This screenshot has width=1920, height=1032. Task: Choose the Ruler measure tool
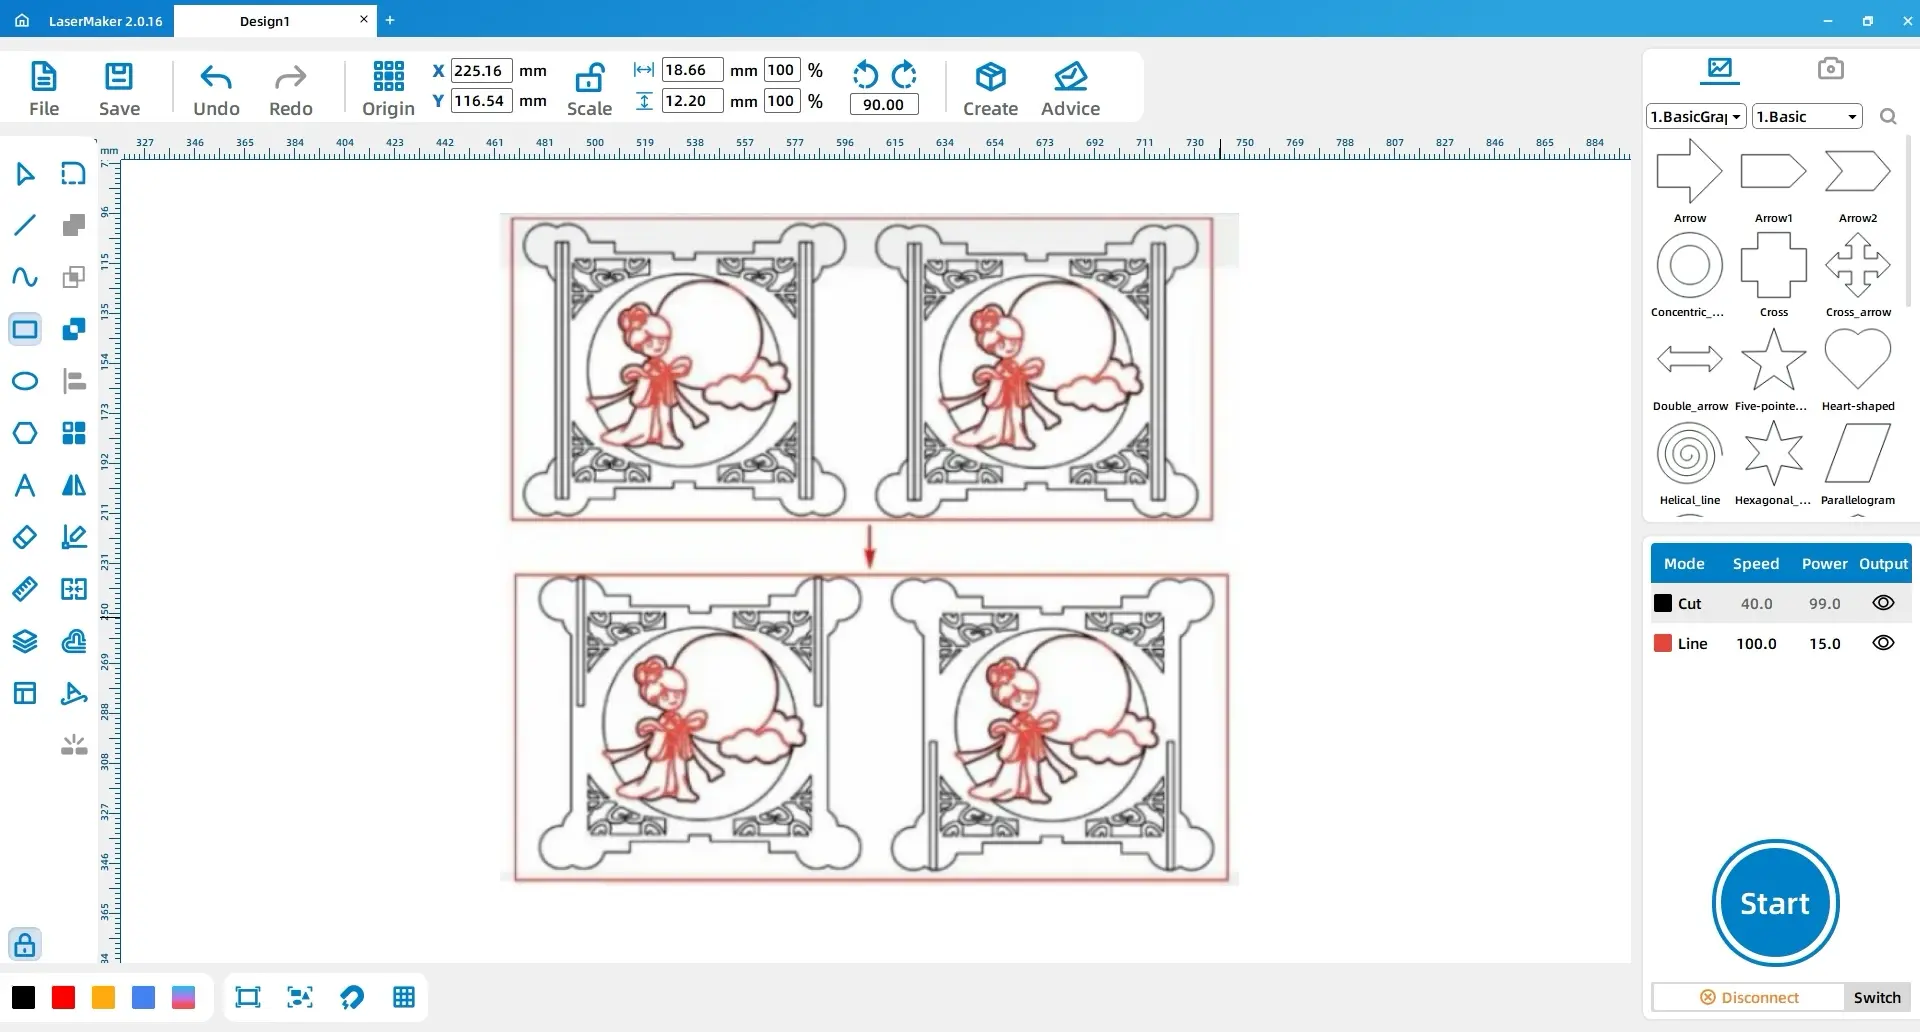pos(25,589)
